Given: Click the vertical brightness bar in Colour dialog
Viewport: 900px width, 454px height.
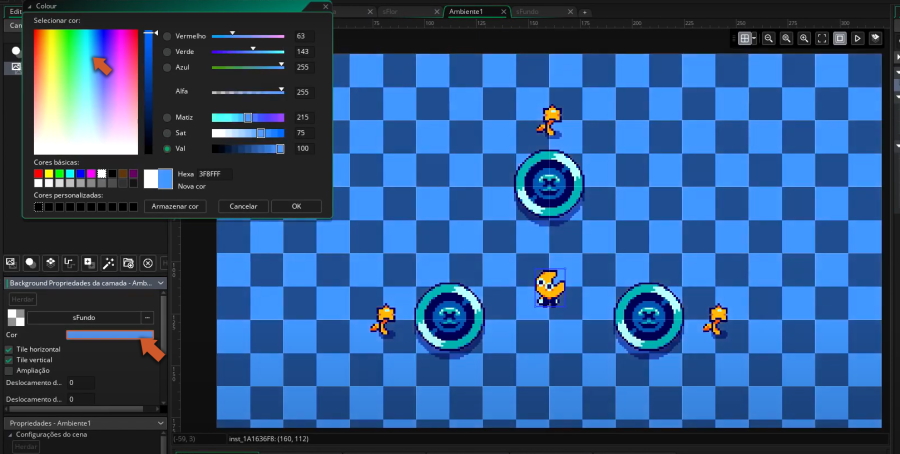Looking at the screenshot, I should pos(149,92).
